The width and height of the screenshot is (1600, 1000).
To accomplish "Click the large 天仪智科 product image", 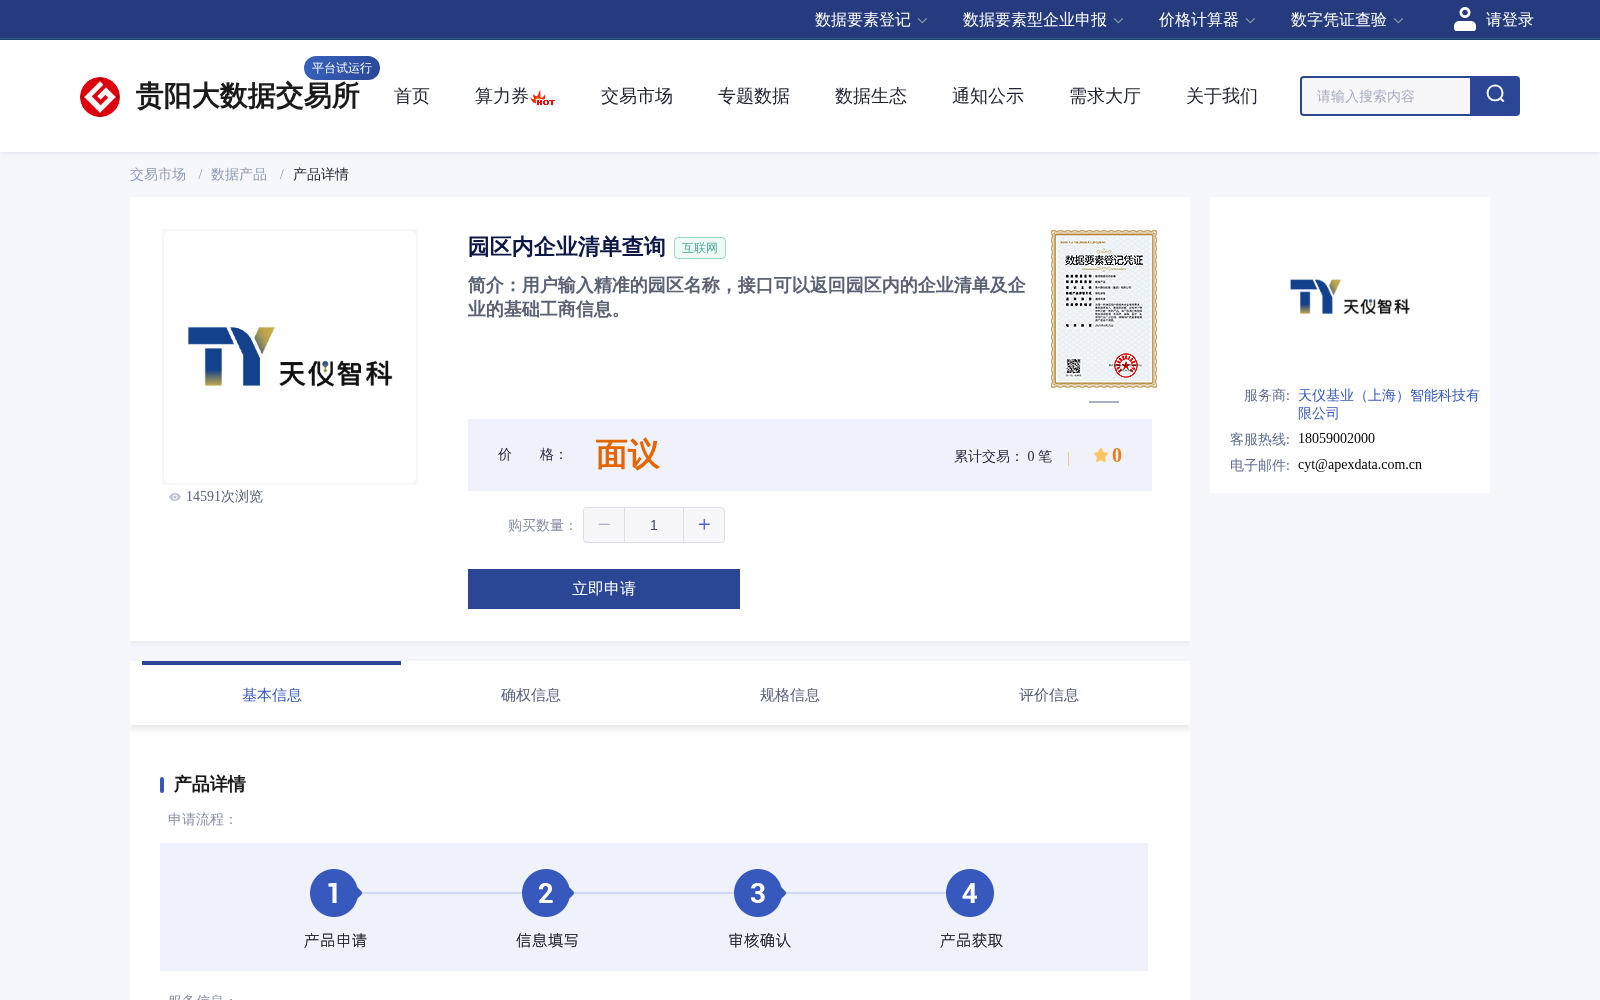I will (x=290, y=357).
